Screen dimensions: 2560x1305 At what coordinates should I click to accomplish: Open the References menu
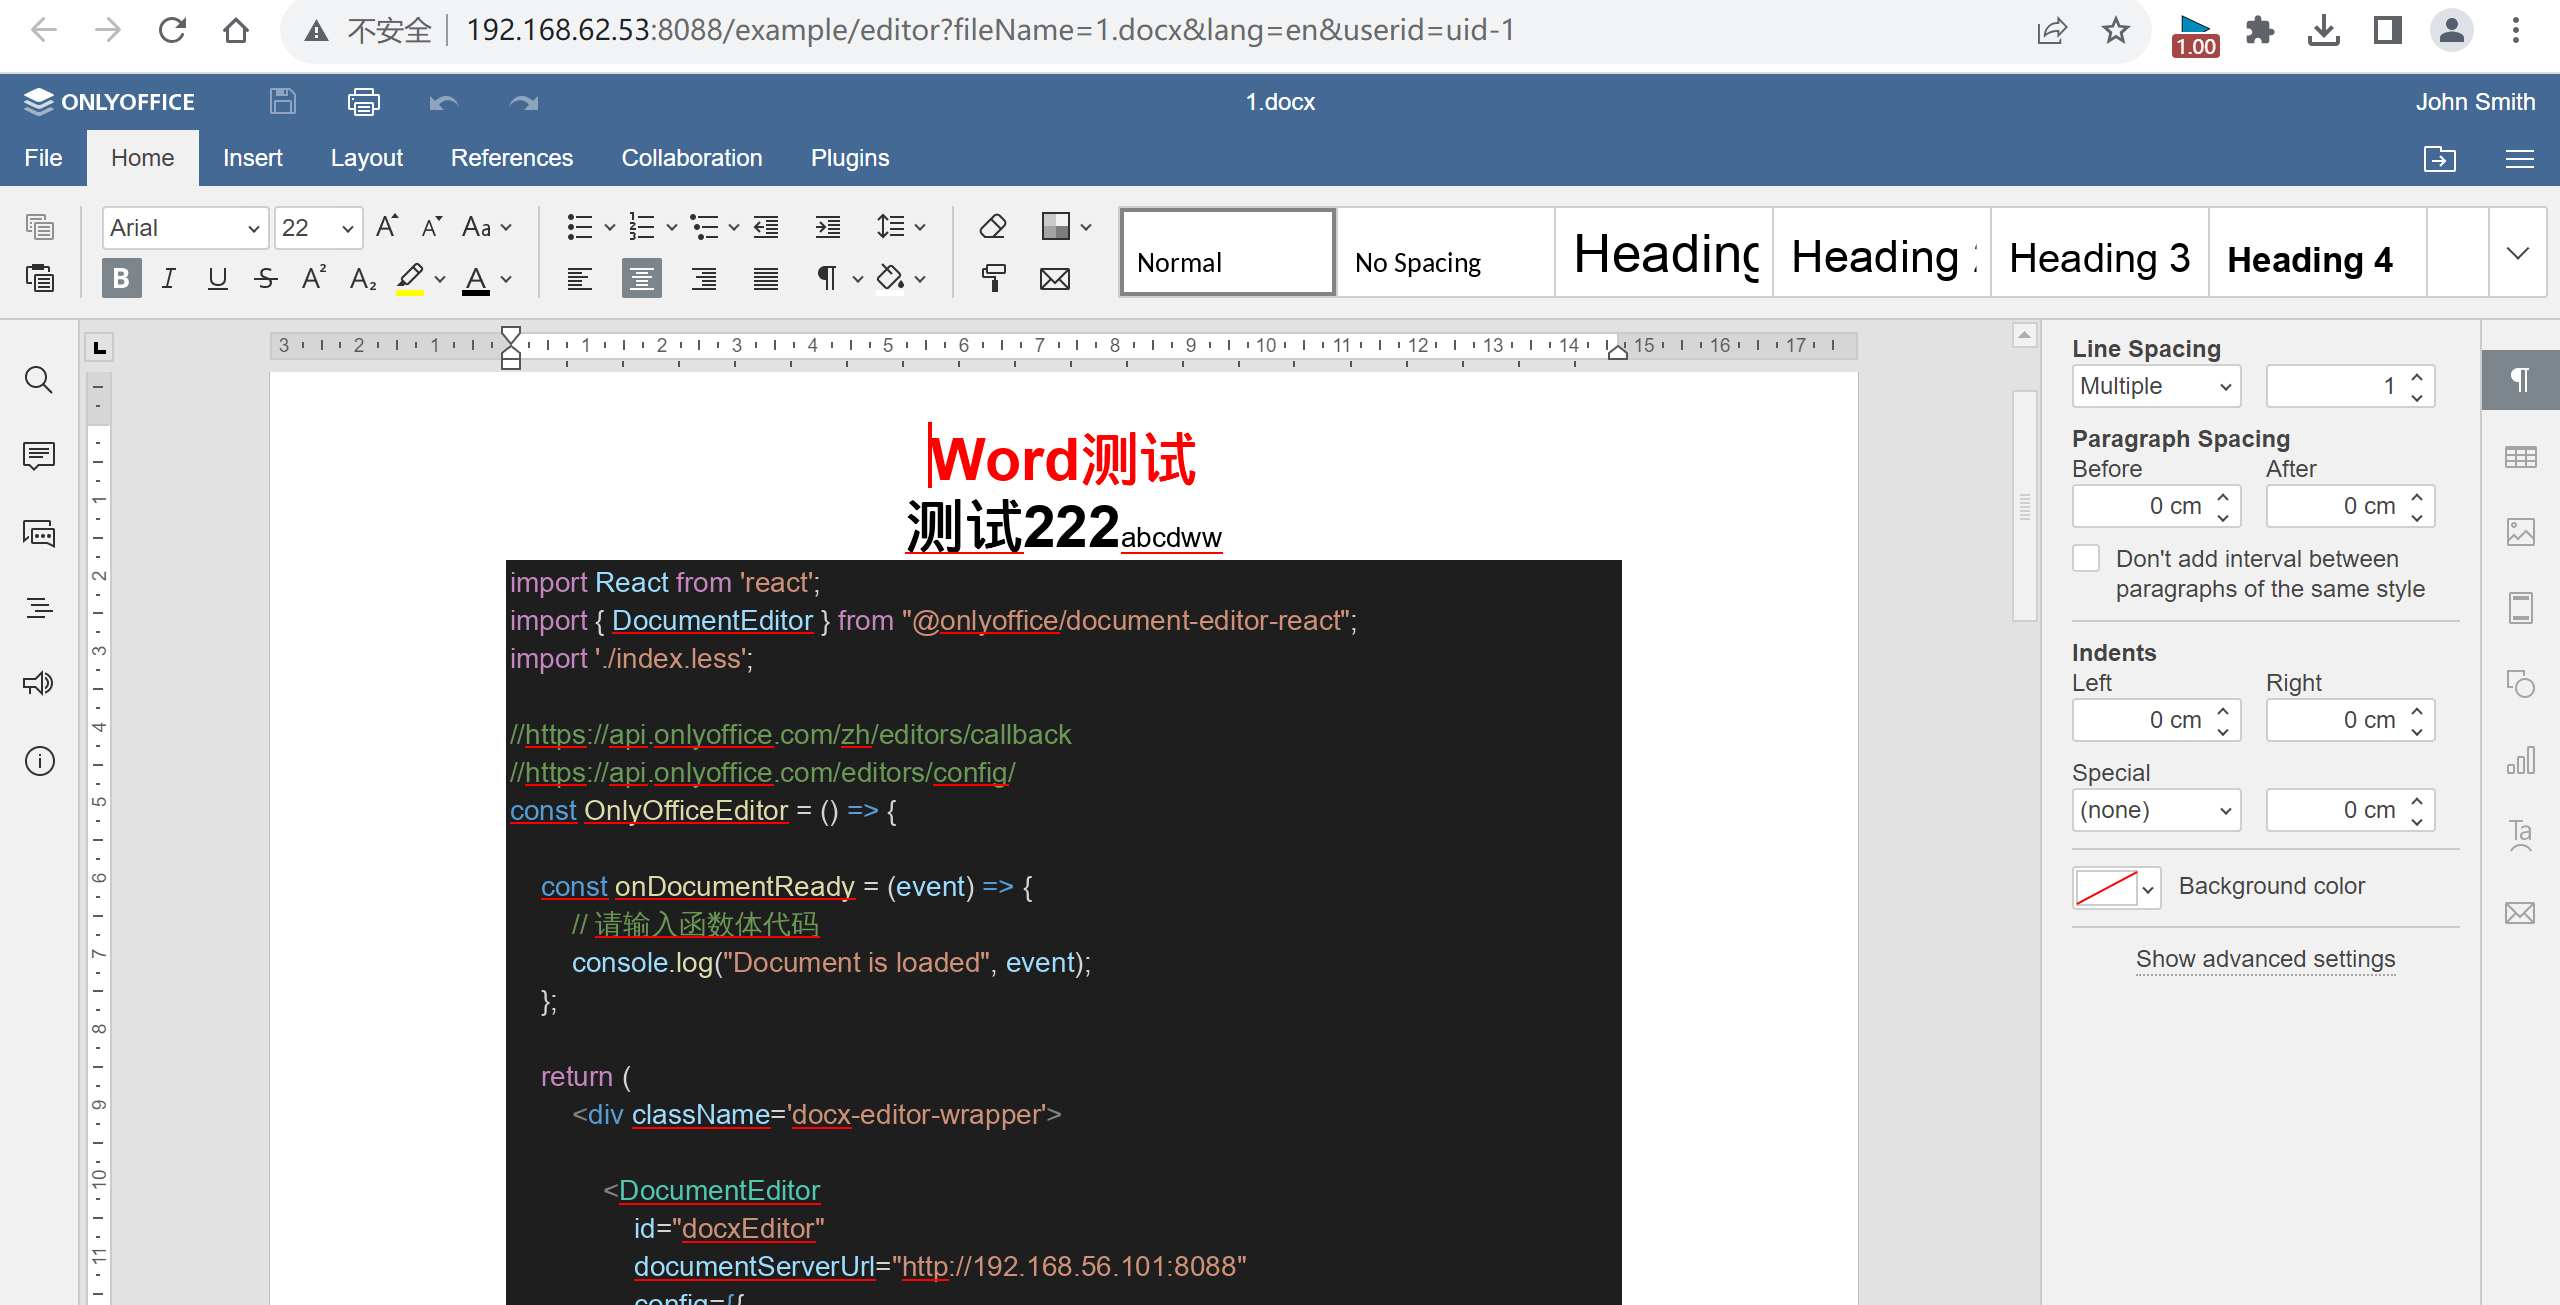tap(508, 156)
